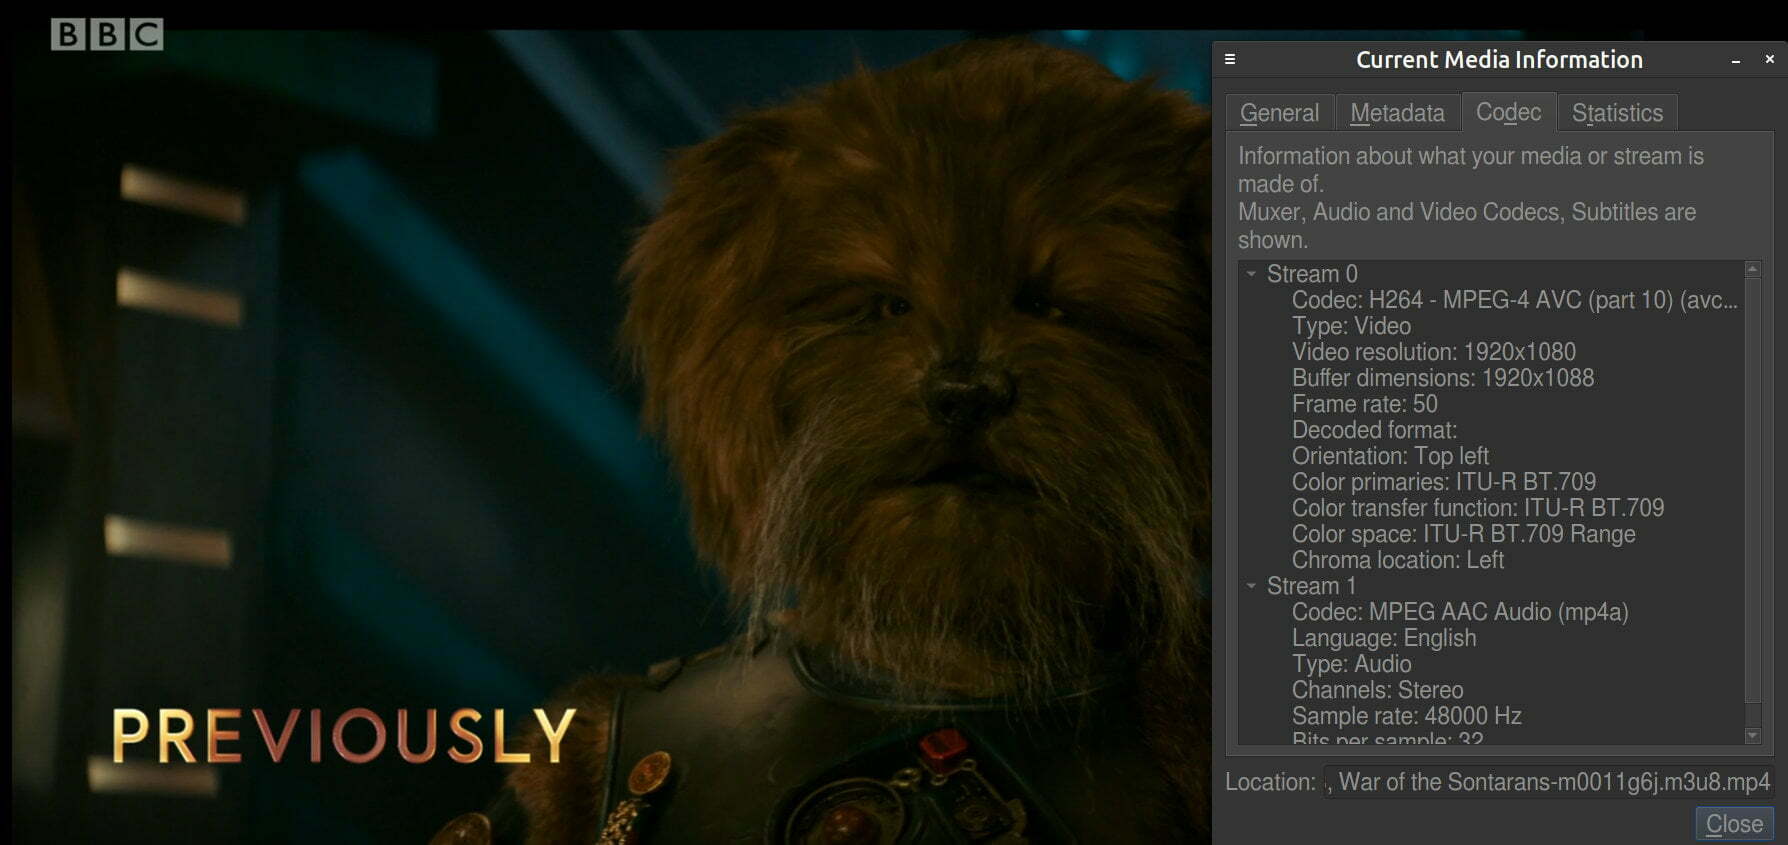This screenshot has height=845, width=1788.
Task: Select 'Orientation: Top left' row
Action: pos(1491,455)
